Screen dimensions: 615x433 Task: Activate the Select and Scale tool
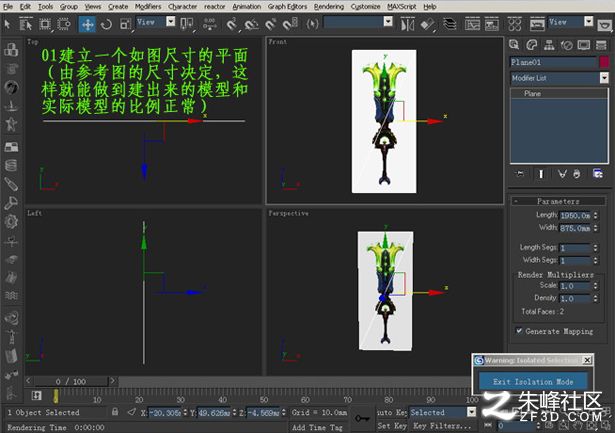(x=126, y=24)
